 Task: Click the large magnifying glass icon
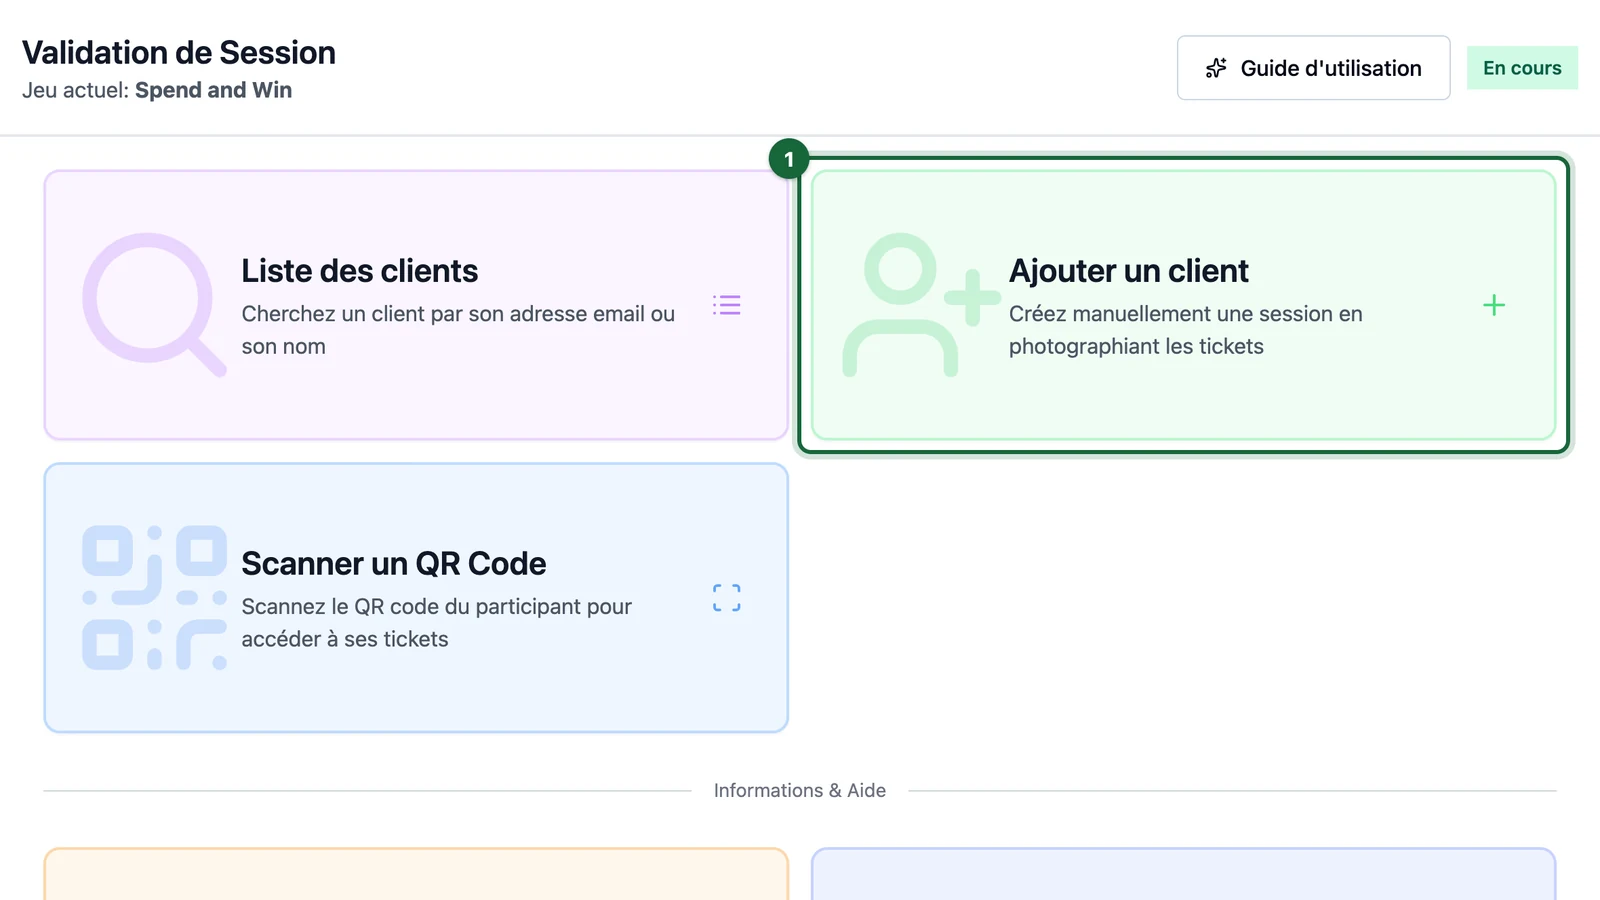pyautogui.click(x=154, y=305)
